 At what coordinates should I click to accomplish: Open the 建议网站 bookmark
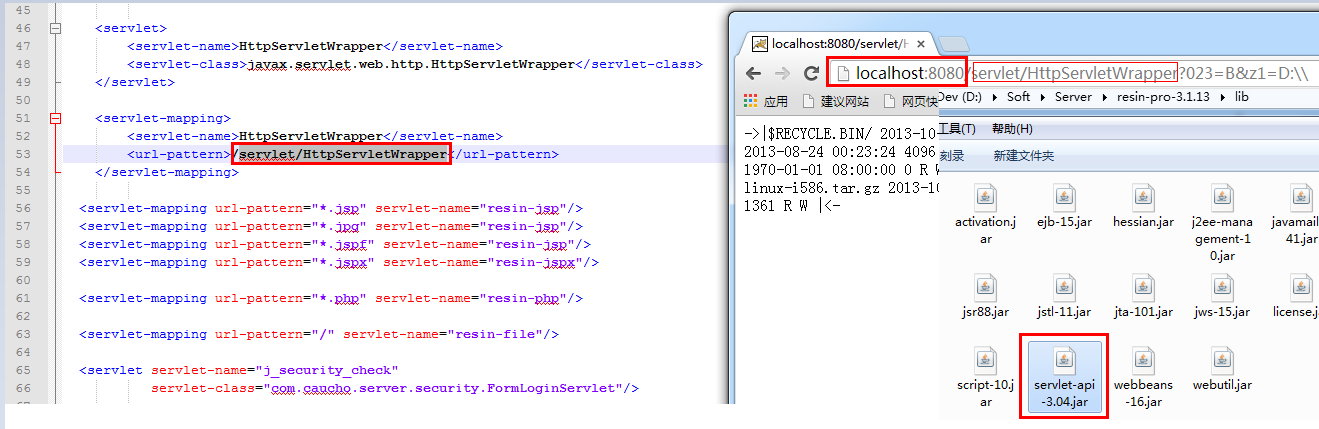coord(835,102)
